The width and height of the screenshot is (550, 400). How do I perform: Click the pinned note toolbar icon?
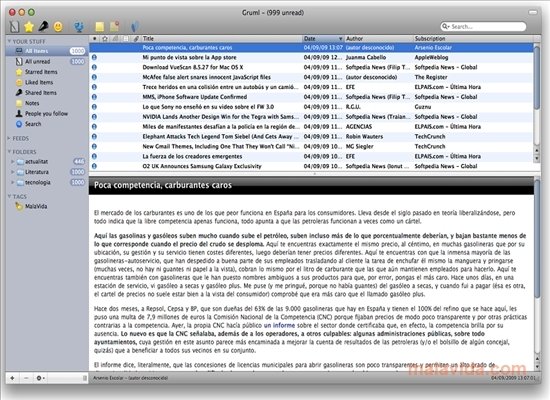115,26
